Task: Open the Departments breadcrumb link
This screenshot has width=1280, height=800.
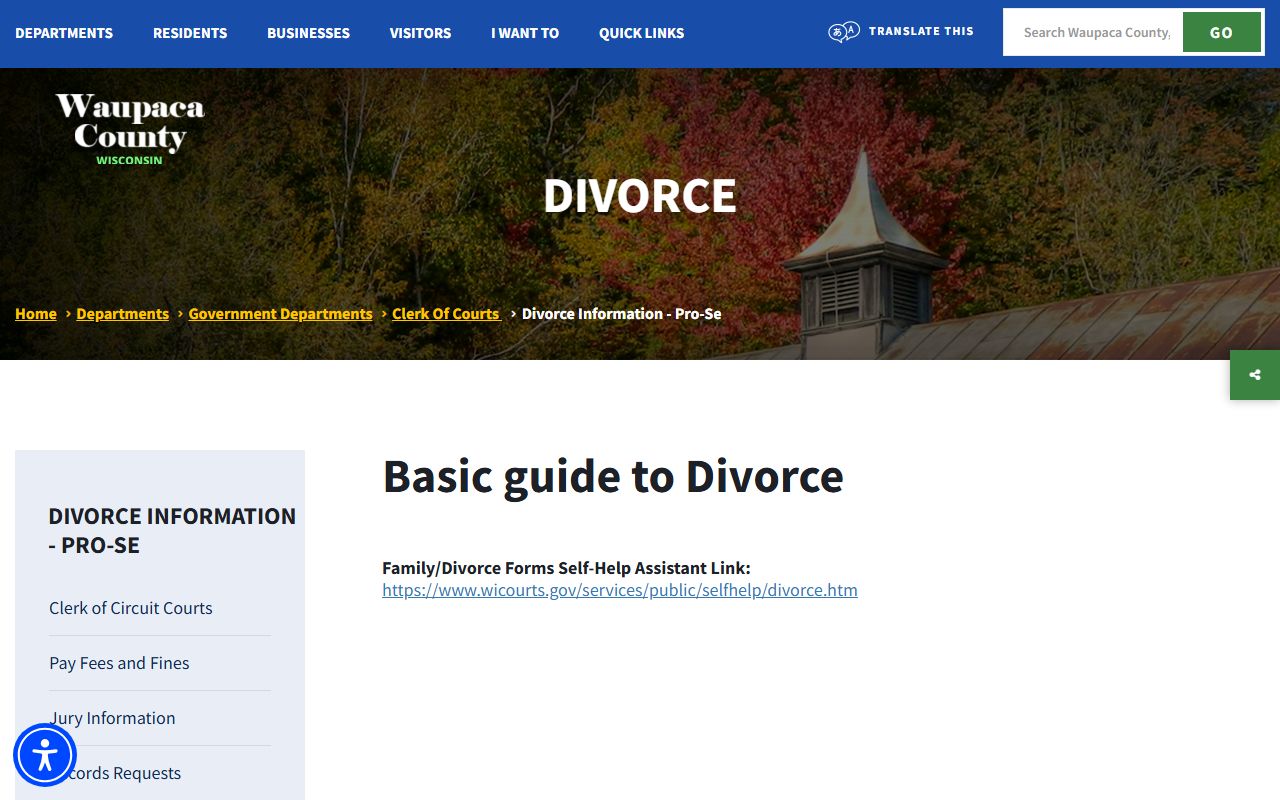Action: [x=122, y=314]
